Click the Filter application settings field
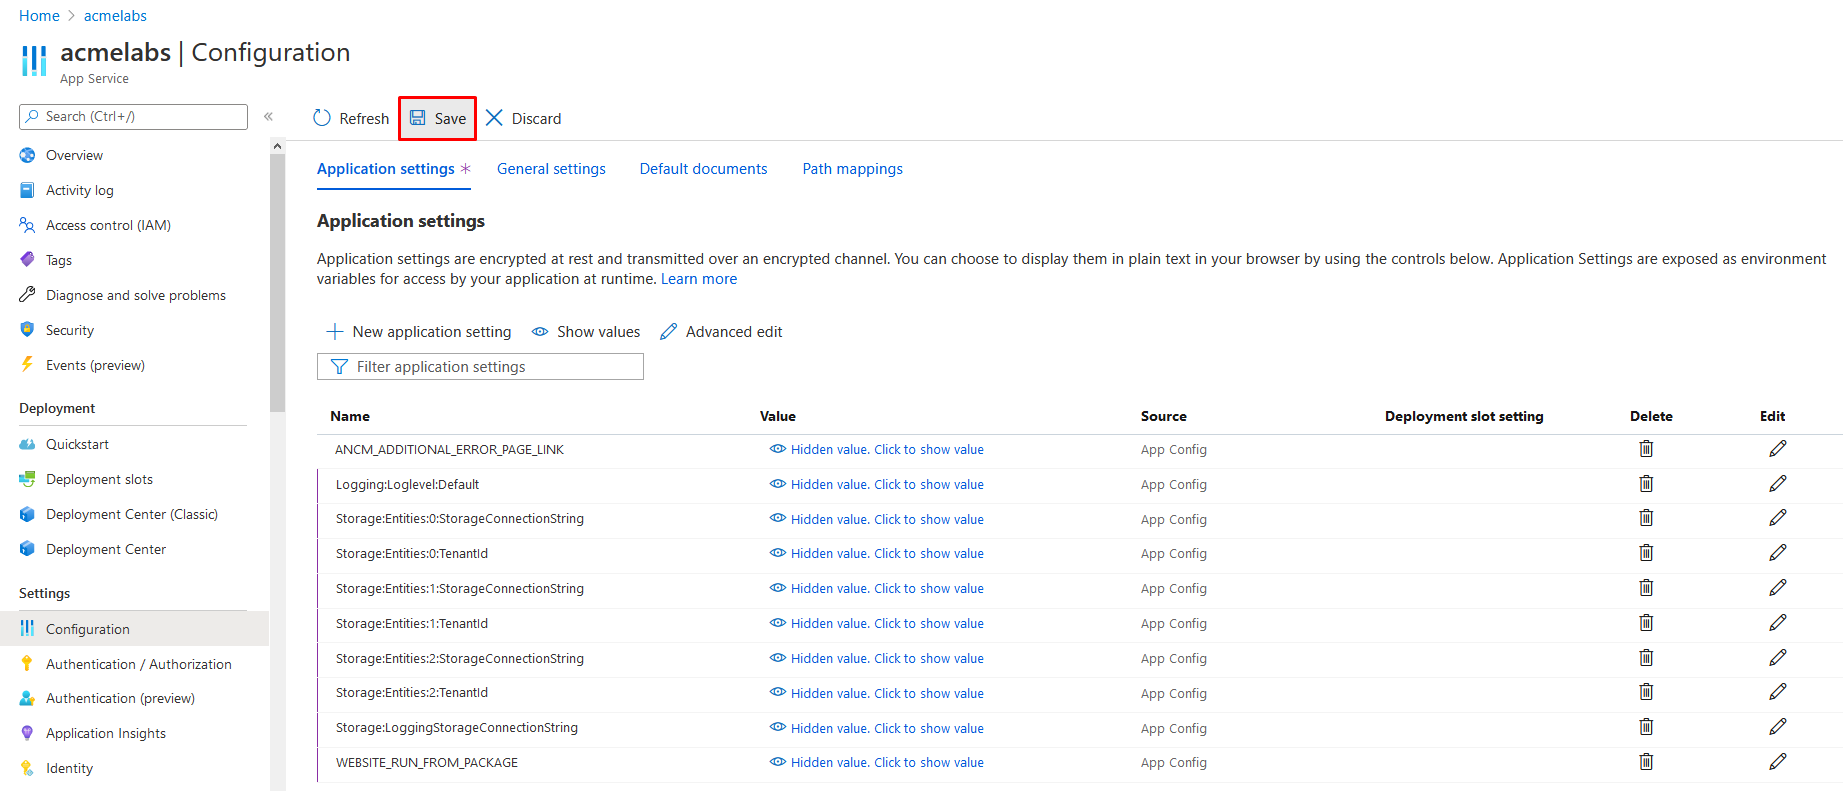Viewport: 1843px width, 791px height. [x=480, y=367]
